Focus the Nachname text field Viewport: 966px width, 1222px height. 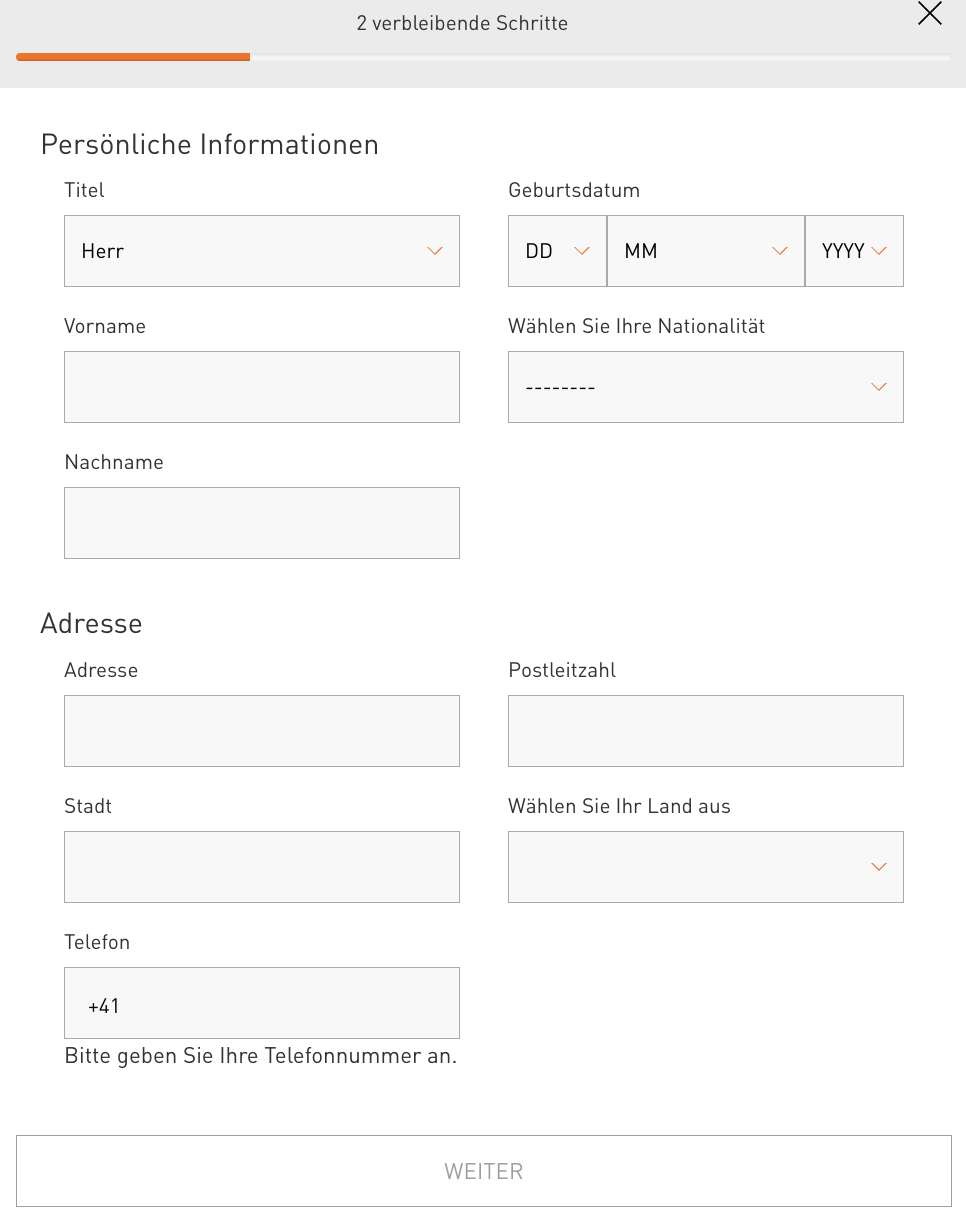261,523
